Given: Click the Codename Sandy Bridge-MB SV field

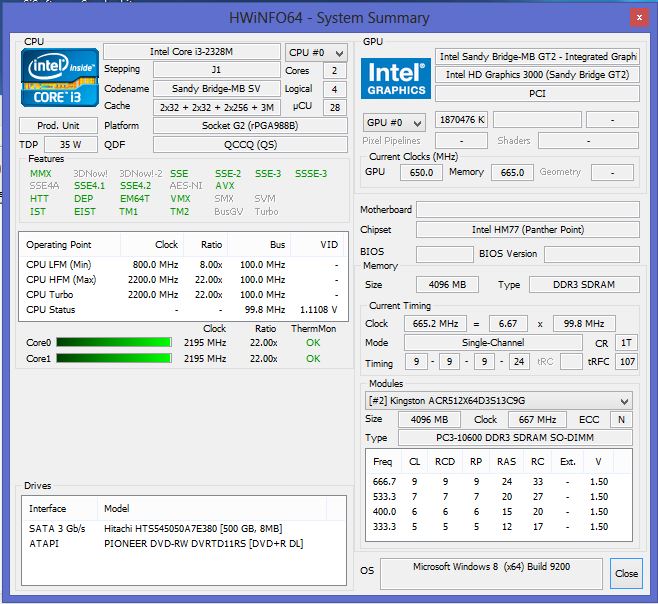Looking at the screenshot, I should click(x=217, y=89).
